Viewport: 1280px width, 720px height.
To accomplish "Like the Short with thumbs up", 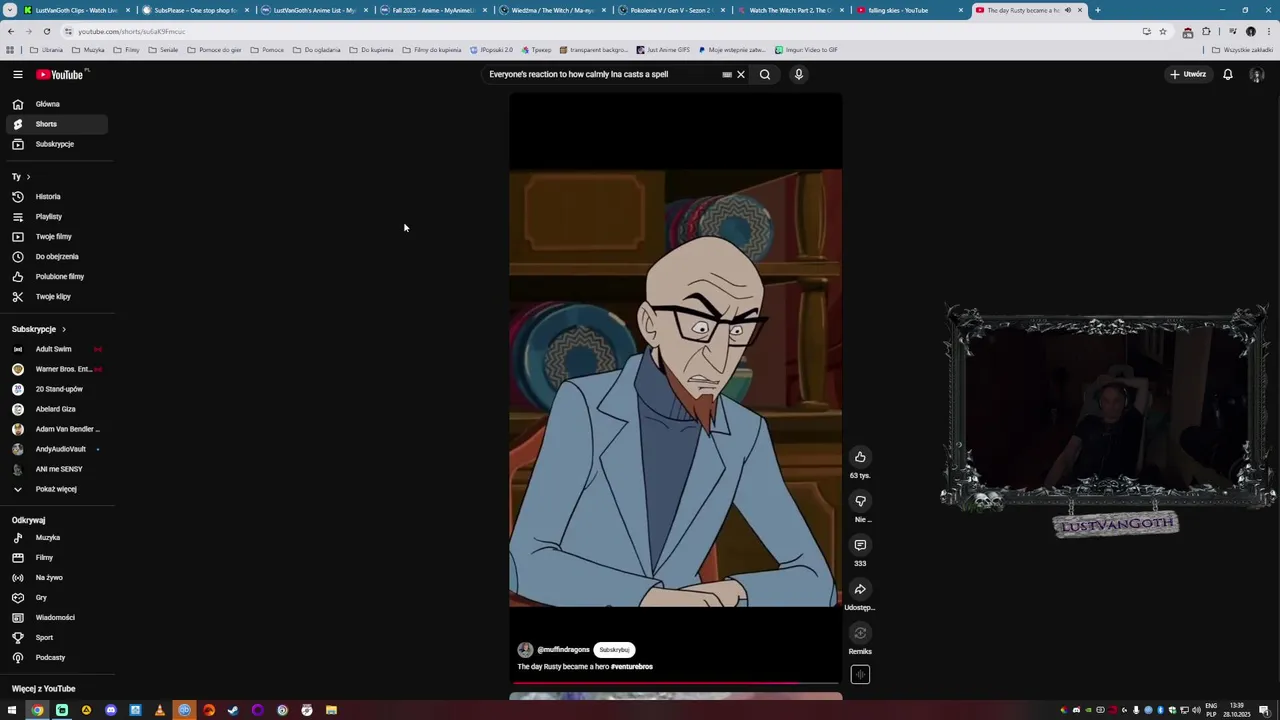I will tap(860, 457).
